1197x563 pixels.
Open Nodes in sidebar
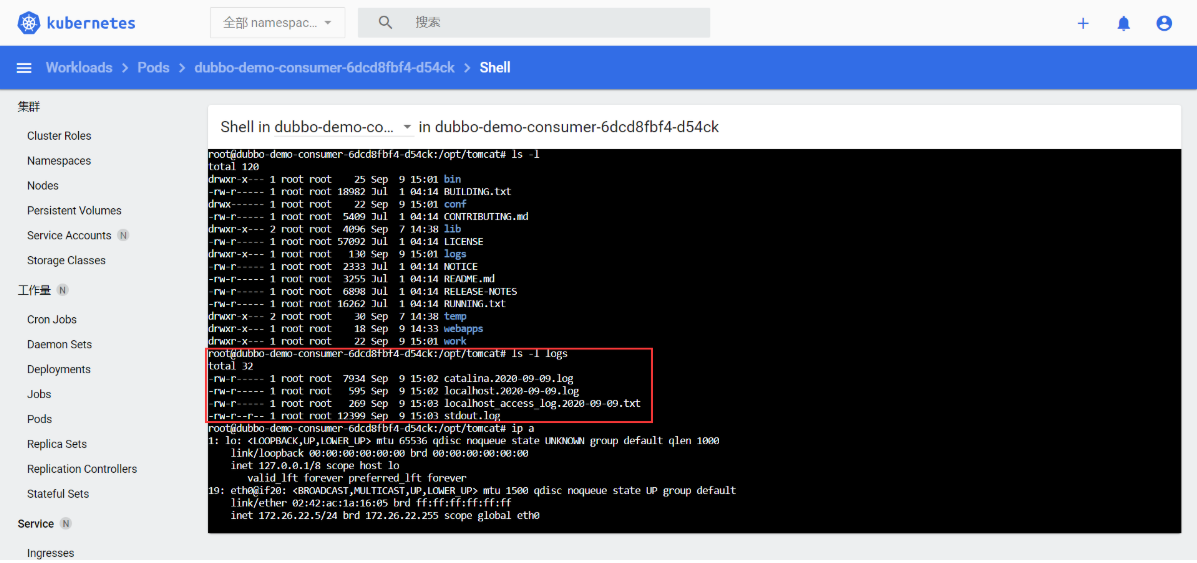[43, 186]
